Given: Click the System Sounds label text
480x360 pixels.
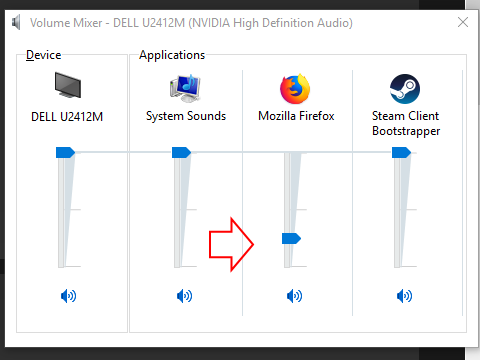Looking at the screenshot, I should pyautogui.click(x=186, y=116).
